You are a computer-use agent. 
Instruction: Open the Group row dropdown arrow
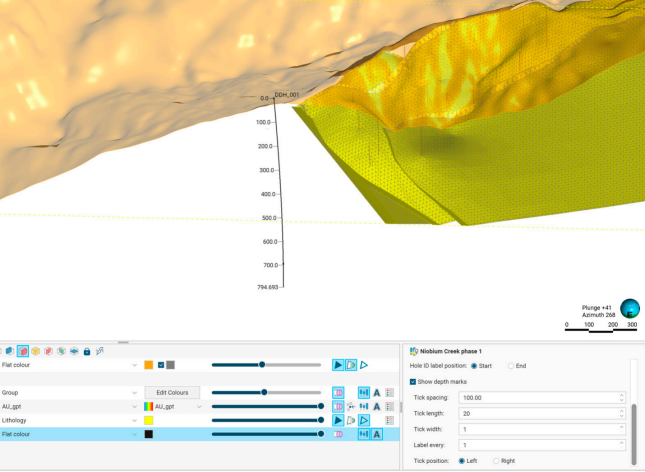coord(134,393)
